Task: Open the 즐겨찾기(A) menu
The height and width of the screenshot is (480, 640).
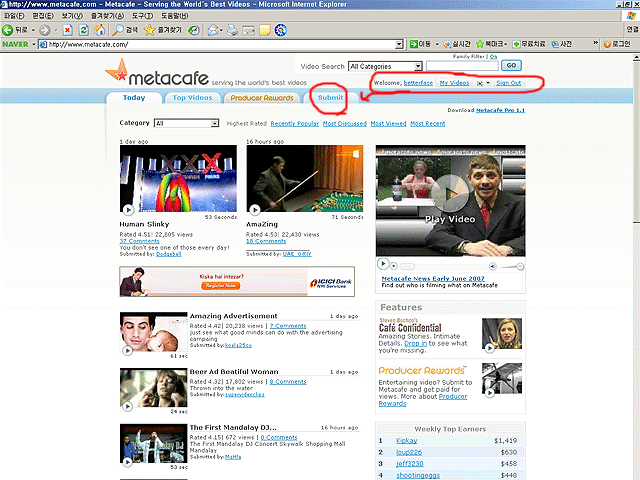Action: 107,16
